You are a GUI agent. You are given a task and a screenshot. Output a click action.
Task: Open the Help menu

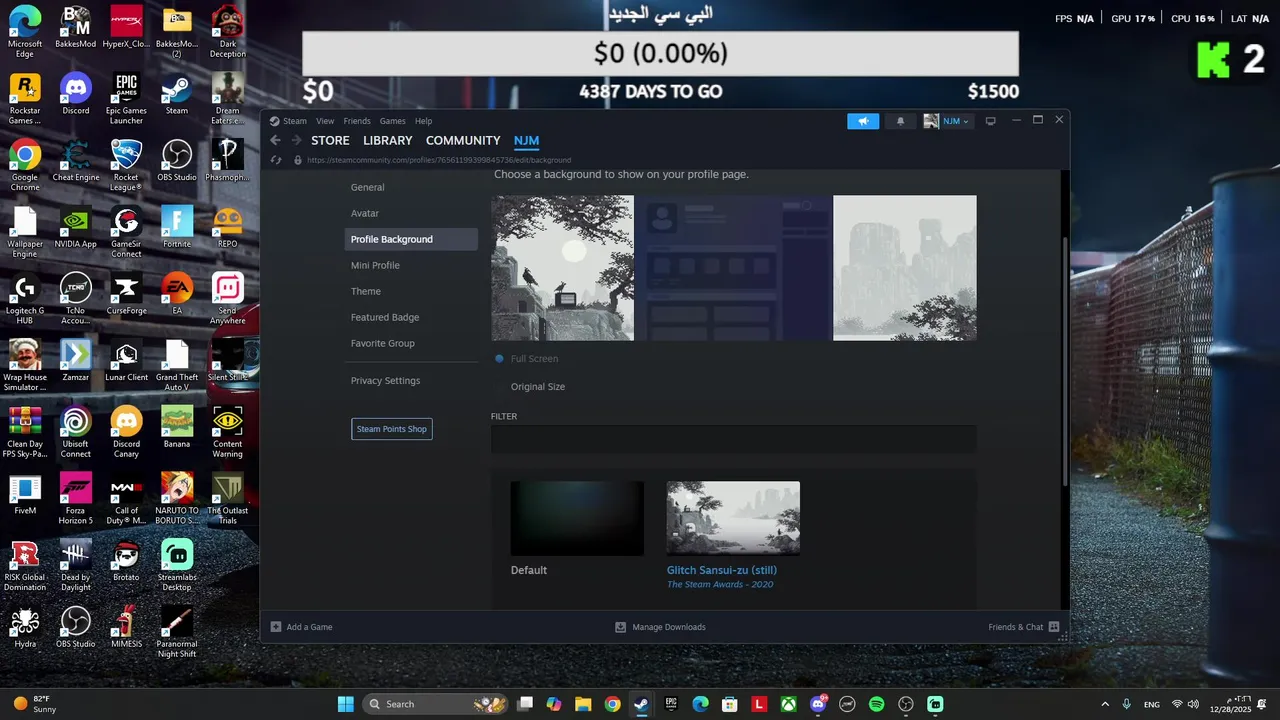(423, 121)
